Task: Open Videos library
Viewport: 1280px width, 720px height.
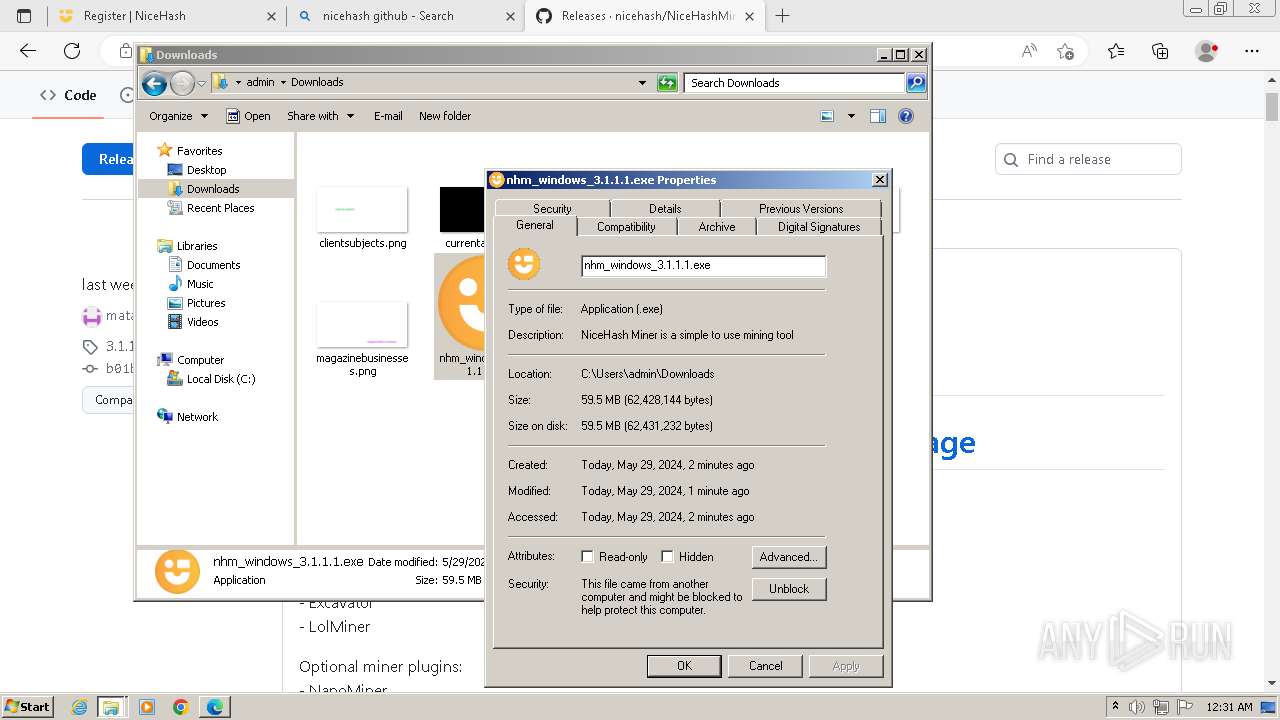Action: 202,322
